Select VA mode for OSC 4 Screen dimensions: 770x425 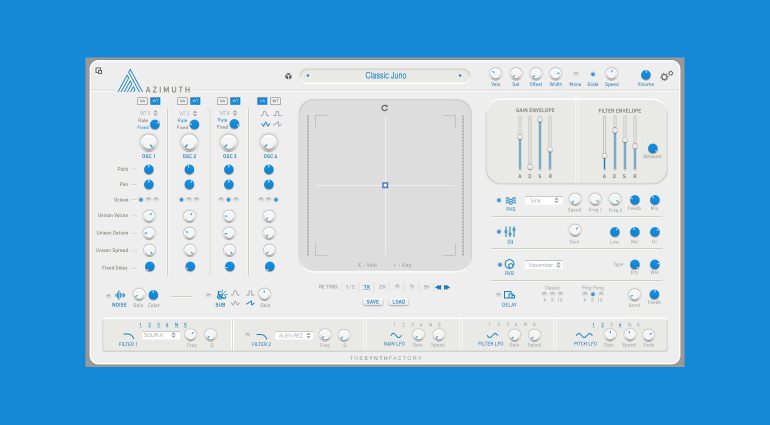click(x=262, y=101)
